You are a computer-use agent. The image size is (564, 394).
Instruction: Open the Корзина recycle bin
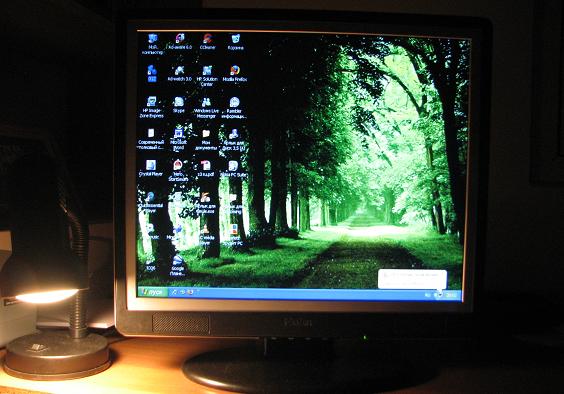coord(235,42)
